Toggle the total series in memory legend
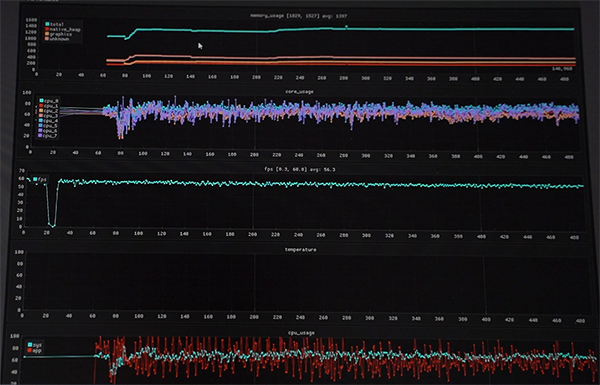Screen dimensions: 600x385 pos(54,24)
